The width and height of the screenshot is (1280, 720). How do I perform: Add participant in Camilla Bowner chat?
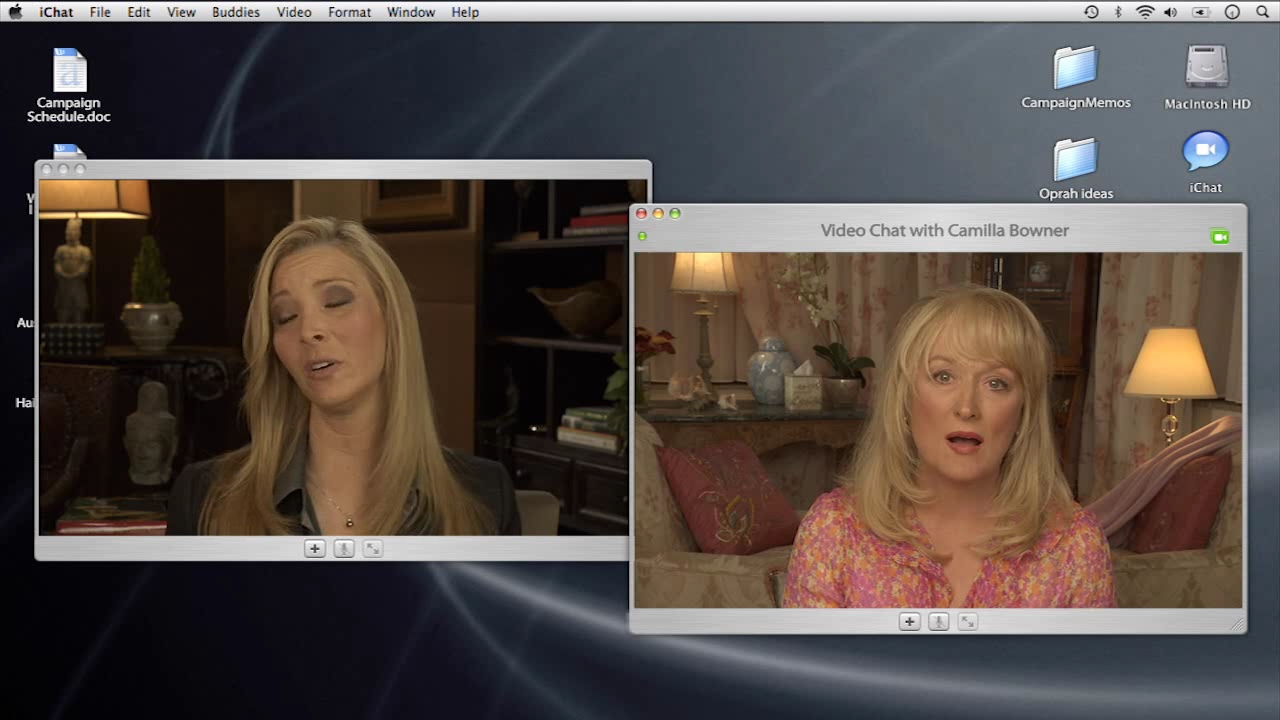(909, 622)
